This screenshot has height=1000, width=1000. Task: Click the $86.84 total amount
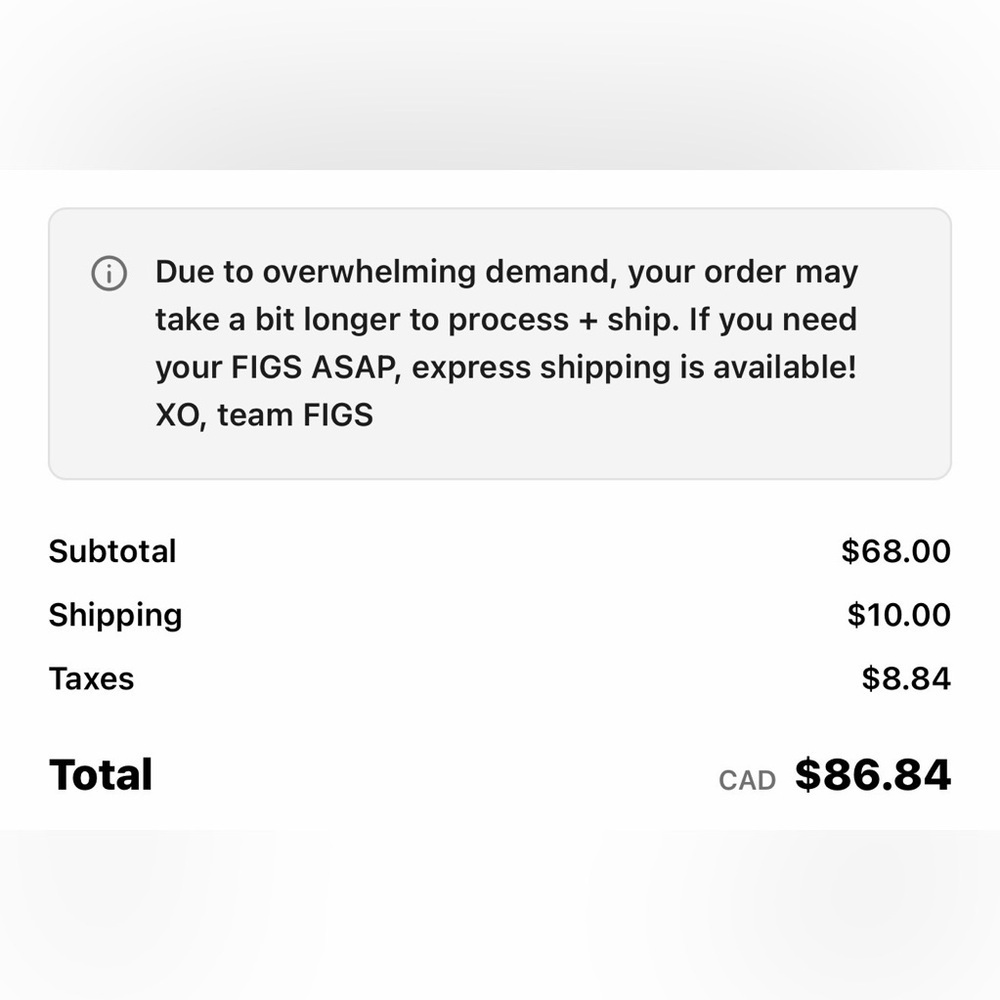872,775
